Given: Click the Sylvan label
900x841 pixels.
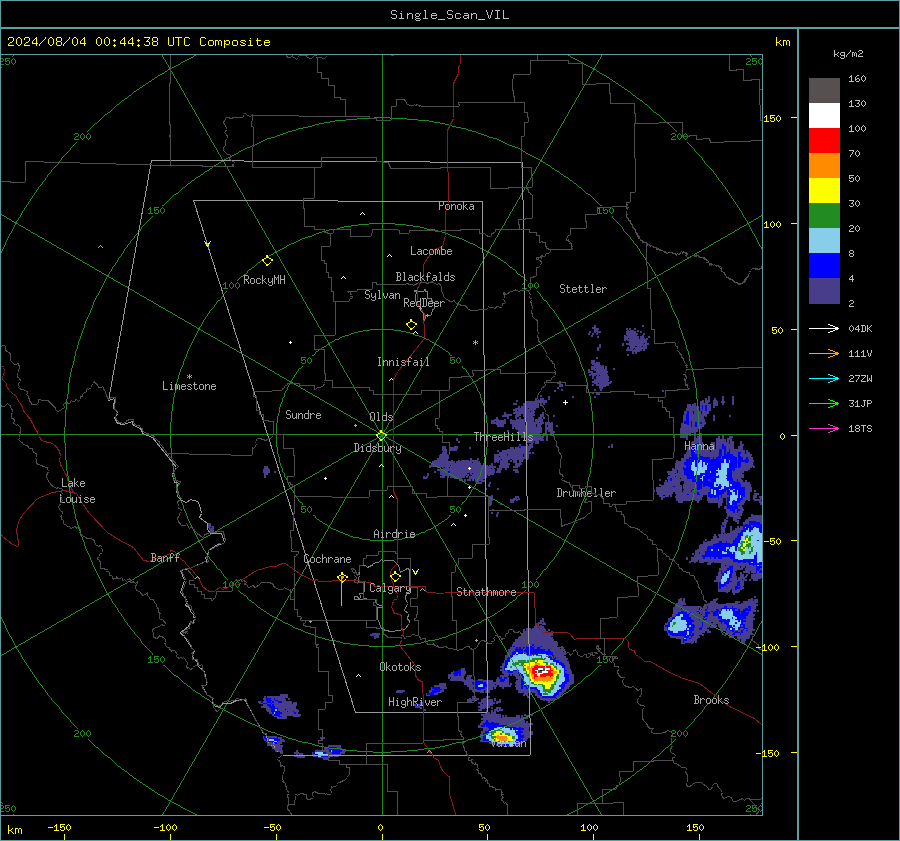Looking at the screenshot, I should 382,295.
